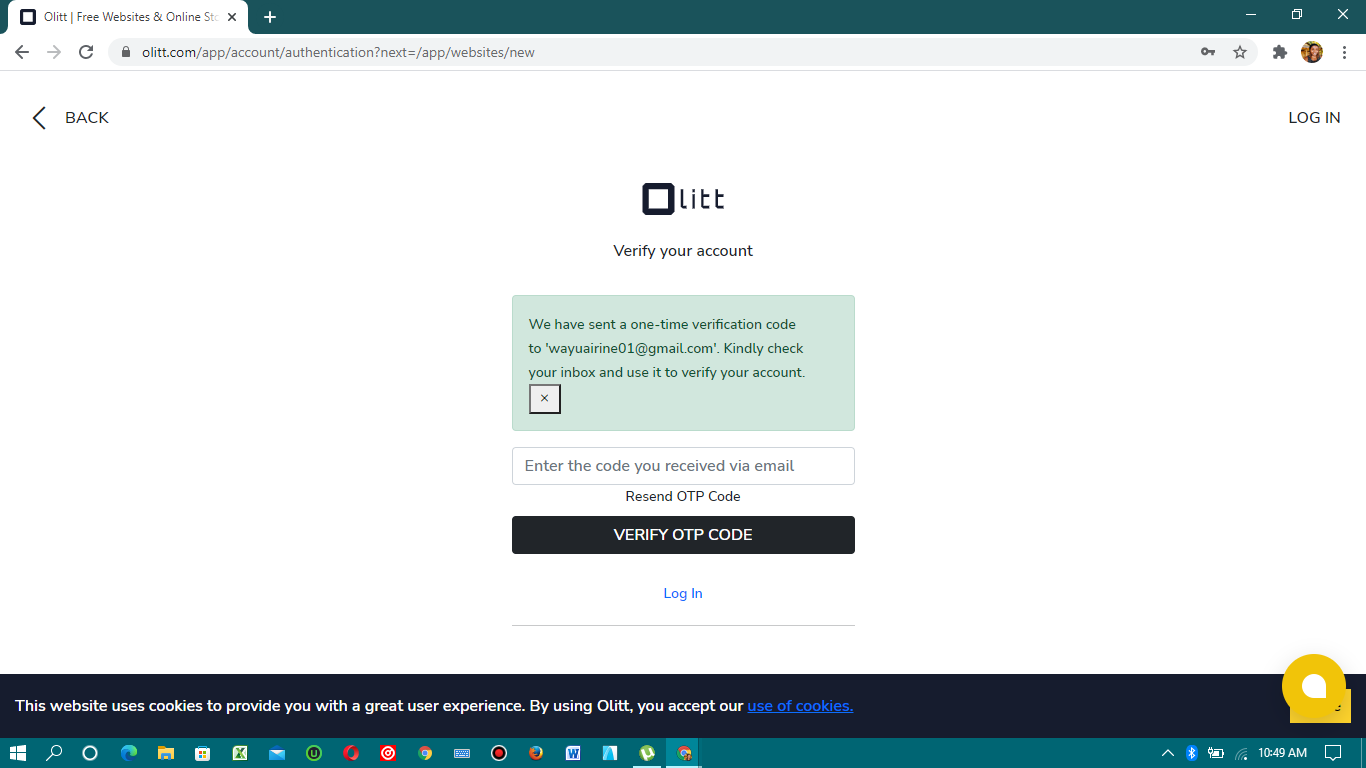Viewport: 1366px width, 768px height.
Task: Open Microsoft Store from taskbar
Action: (x=202, y=753)
